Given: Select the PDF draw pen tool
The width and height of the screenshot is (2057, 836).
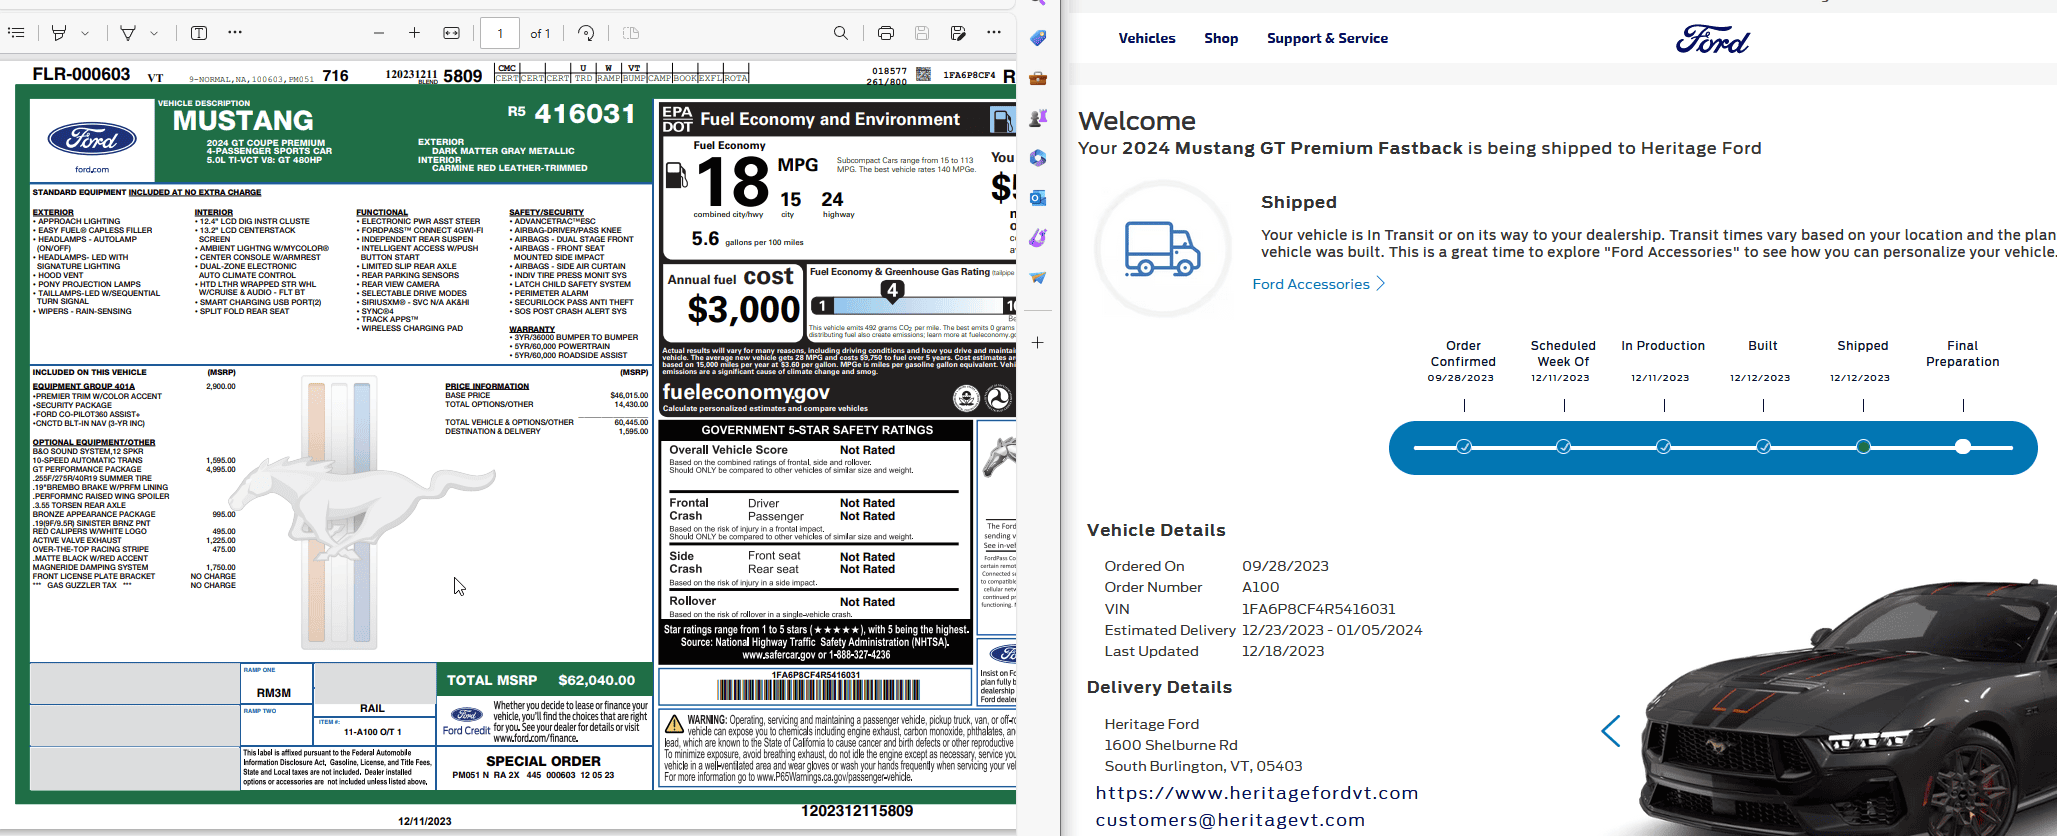Looking at the screenshot, I should (x=128, y=33).
